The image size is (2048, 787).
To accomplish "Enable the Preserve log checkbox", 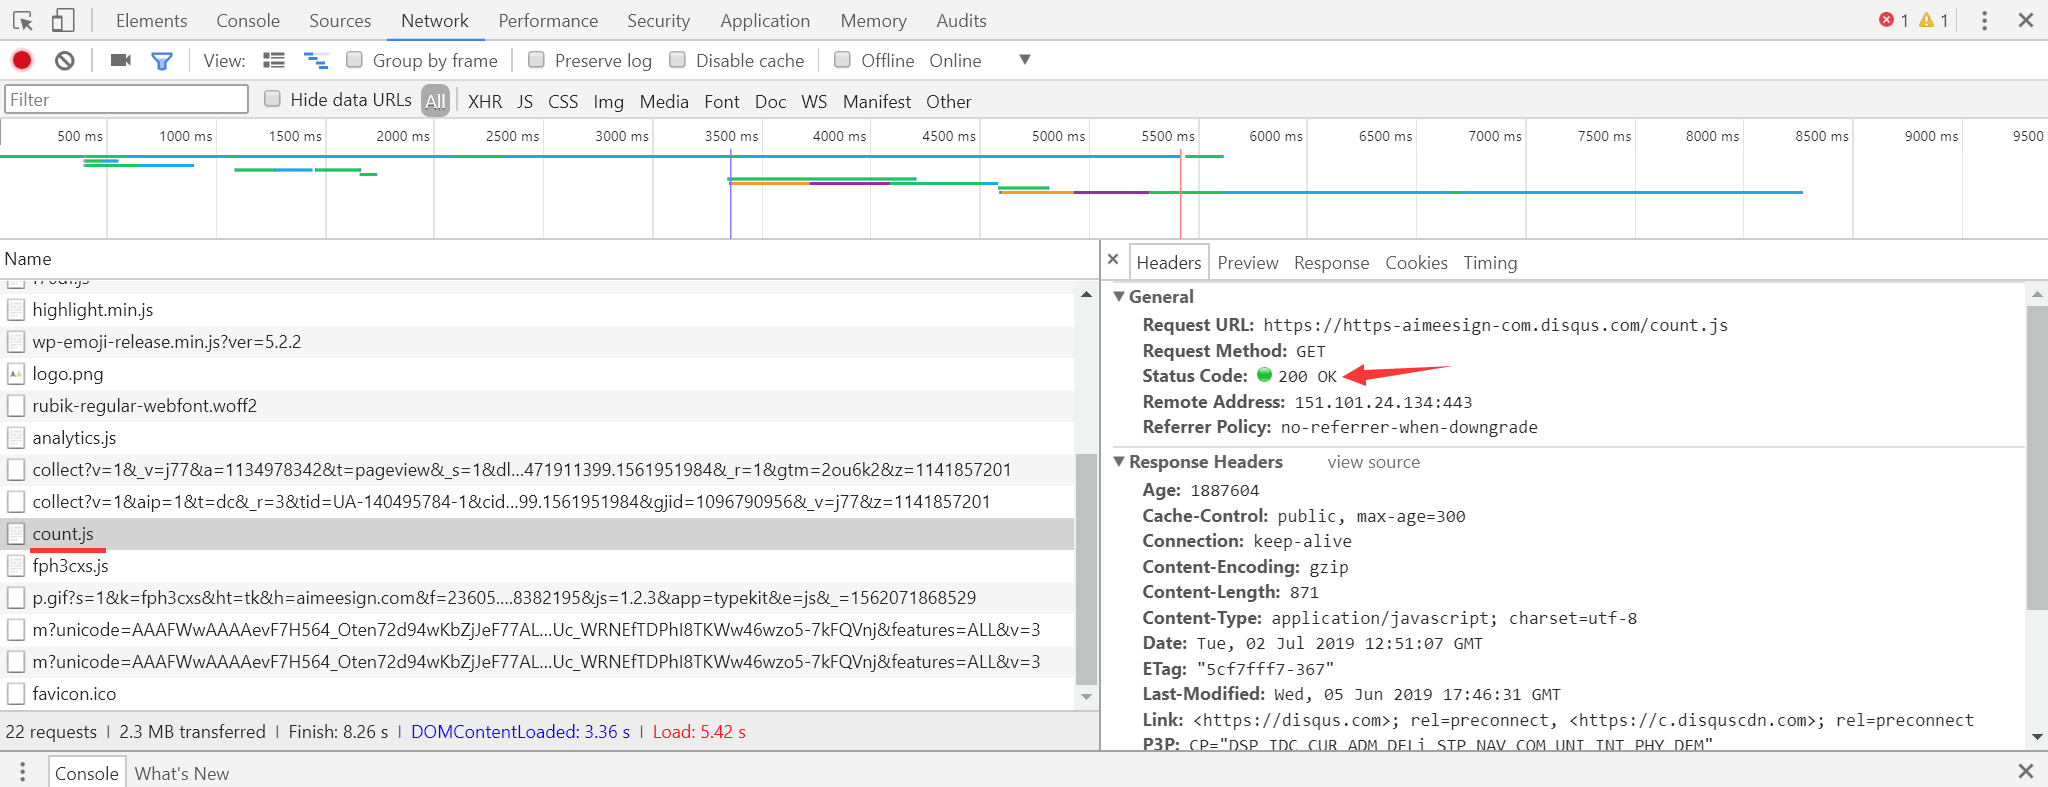I will click(x=537, y=60).
